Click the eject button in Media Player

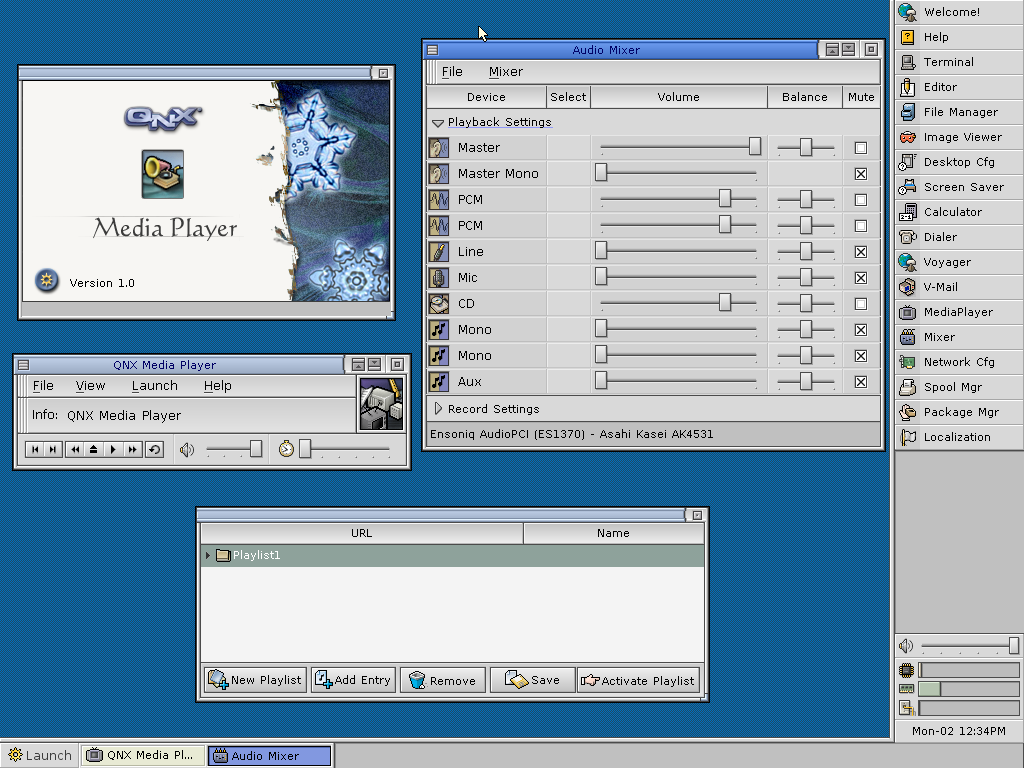93,449
